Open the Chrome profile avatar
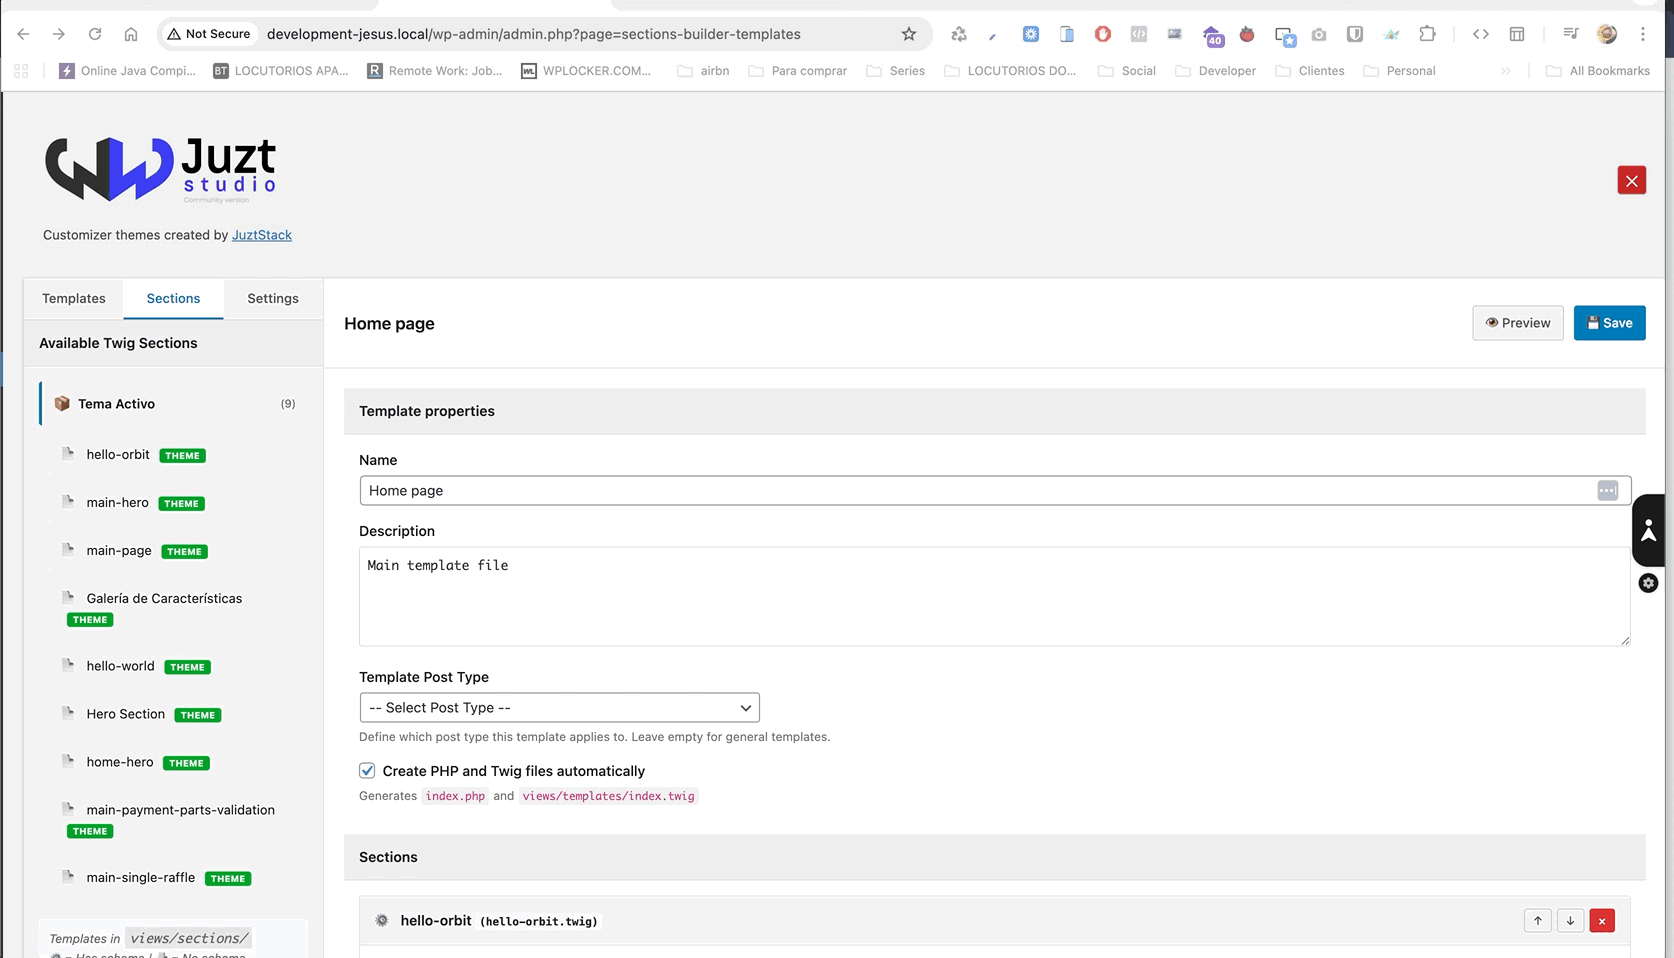 coord(1607,34)
